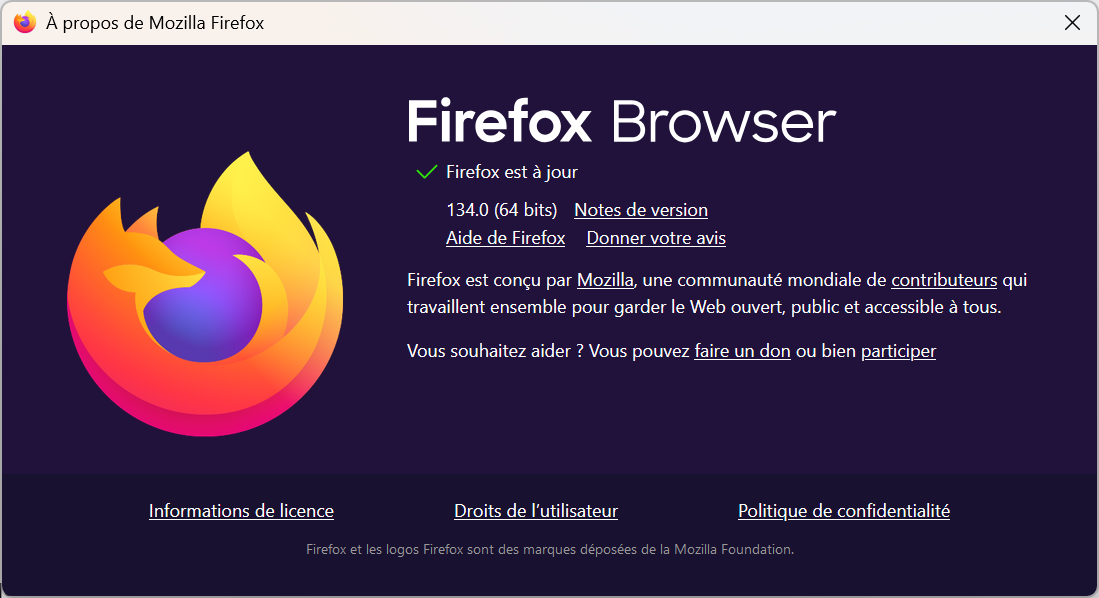Open the Notes de version link
The width and height of the screenshot is (1099, 598).
[x=641, y=210]
